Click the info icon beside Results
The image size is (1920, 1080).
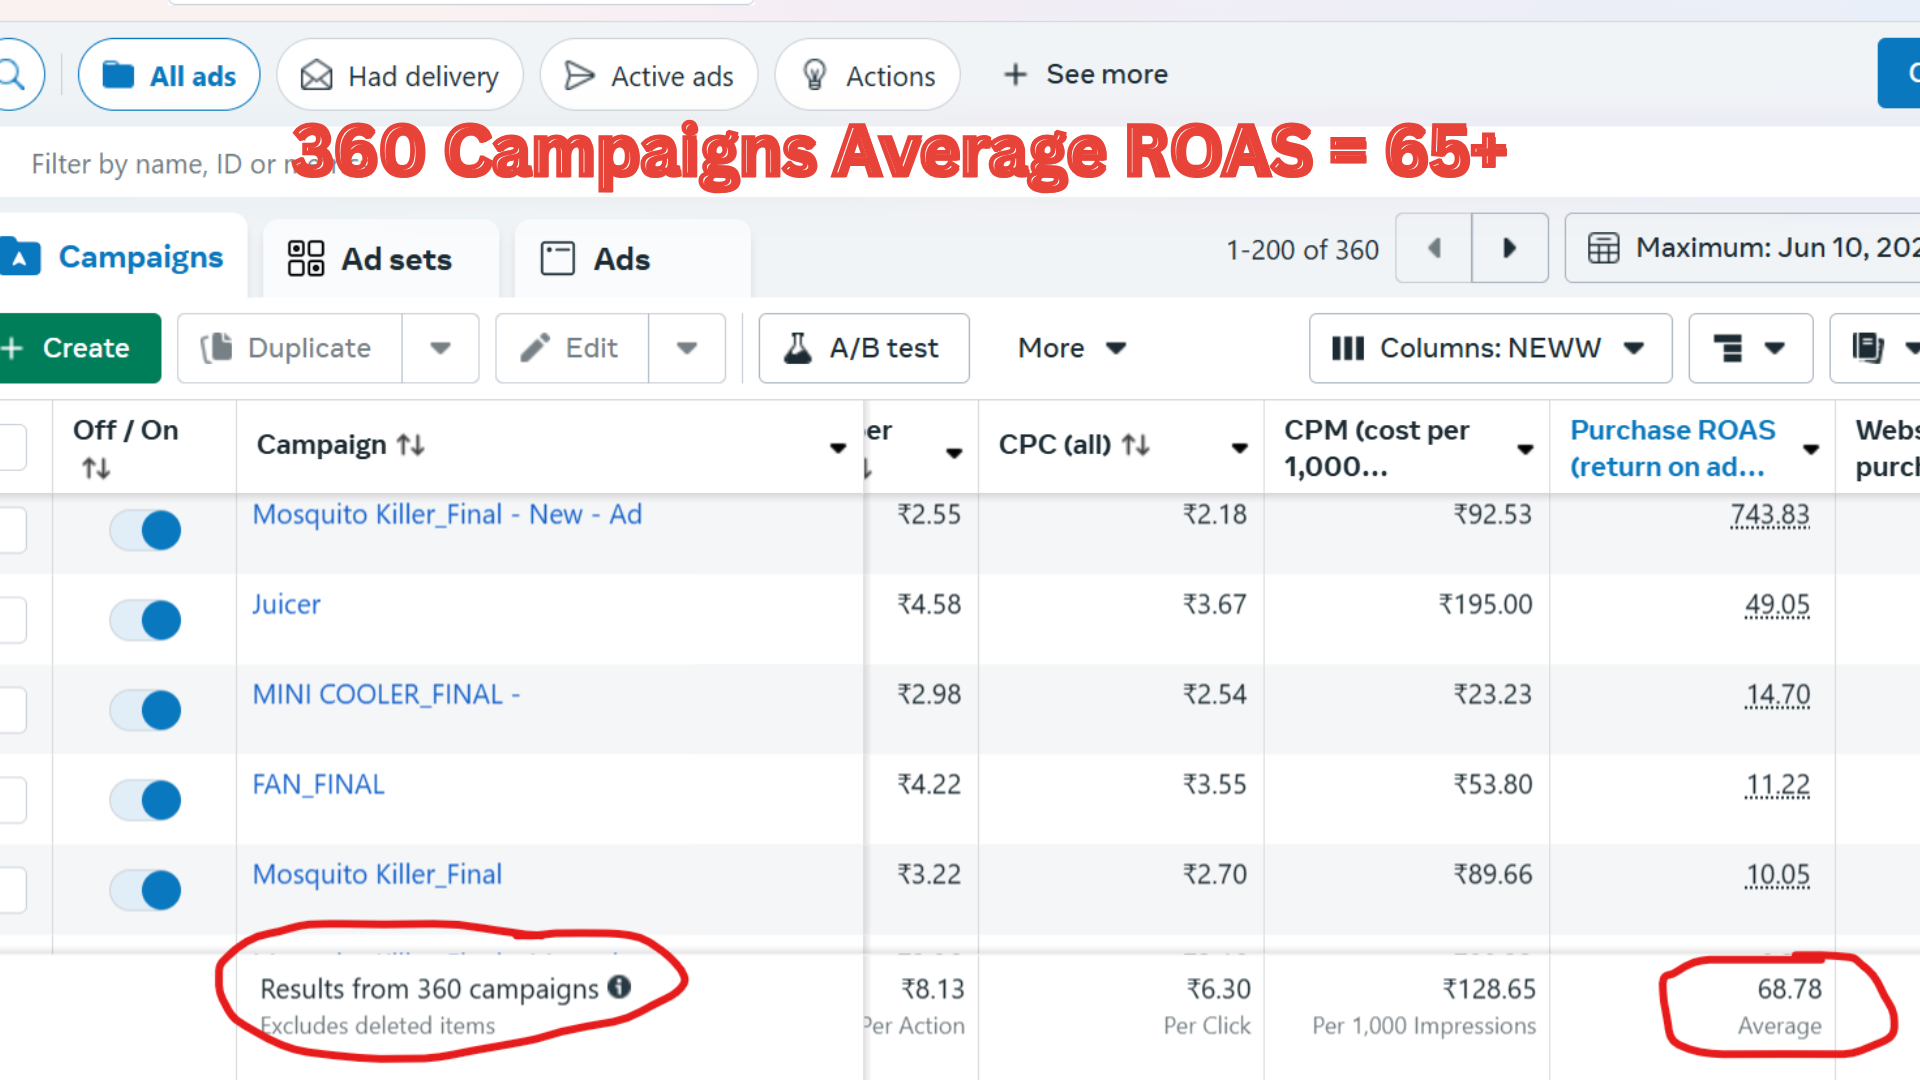[x=620, y=987]
